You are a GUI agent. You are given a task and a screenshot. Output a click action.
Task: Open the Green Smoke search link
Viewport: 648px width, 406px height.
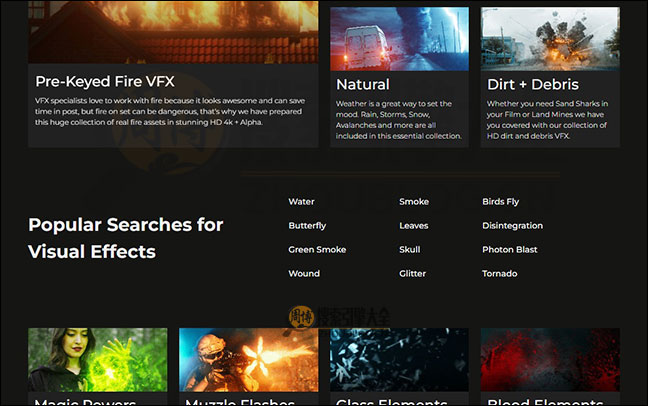(317, 250)
